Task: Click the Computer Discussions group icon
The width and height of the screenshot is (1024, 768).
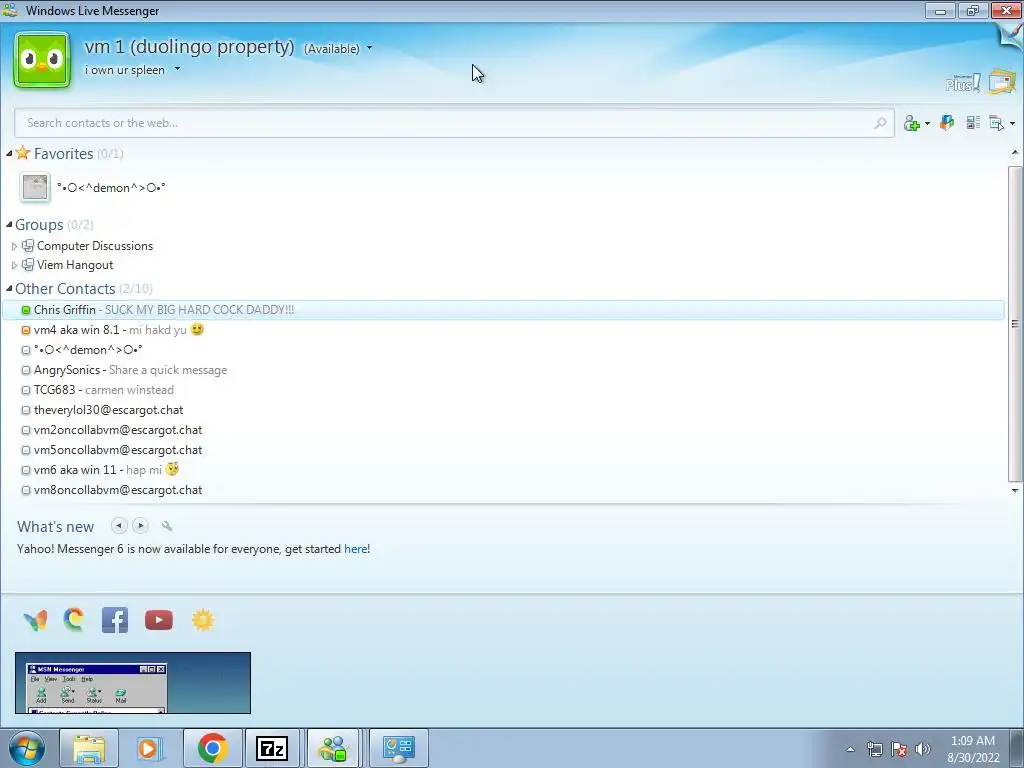Action: tap(27, 246)
